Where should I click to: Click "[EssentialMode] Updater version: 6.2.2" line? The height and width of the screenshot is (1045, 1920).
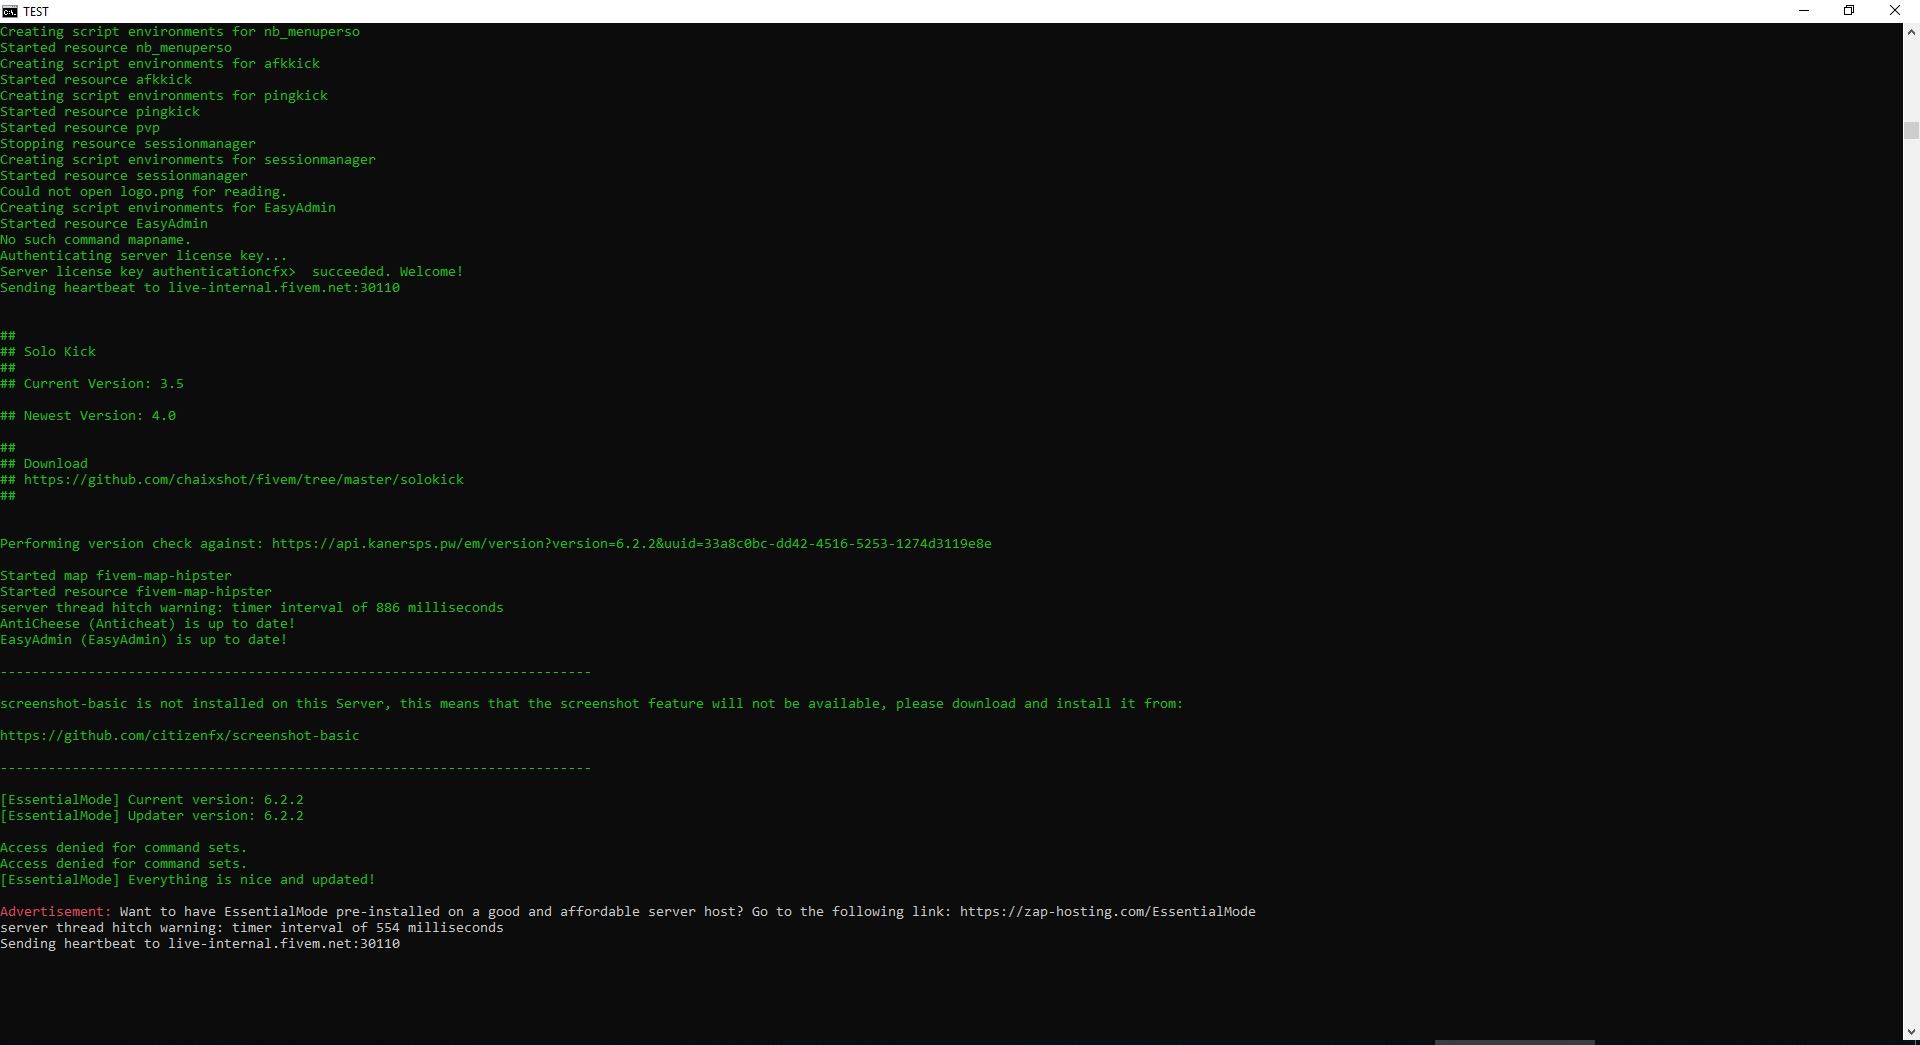tap(152, 816)
